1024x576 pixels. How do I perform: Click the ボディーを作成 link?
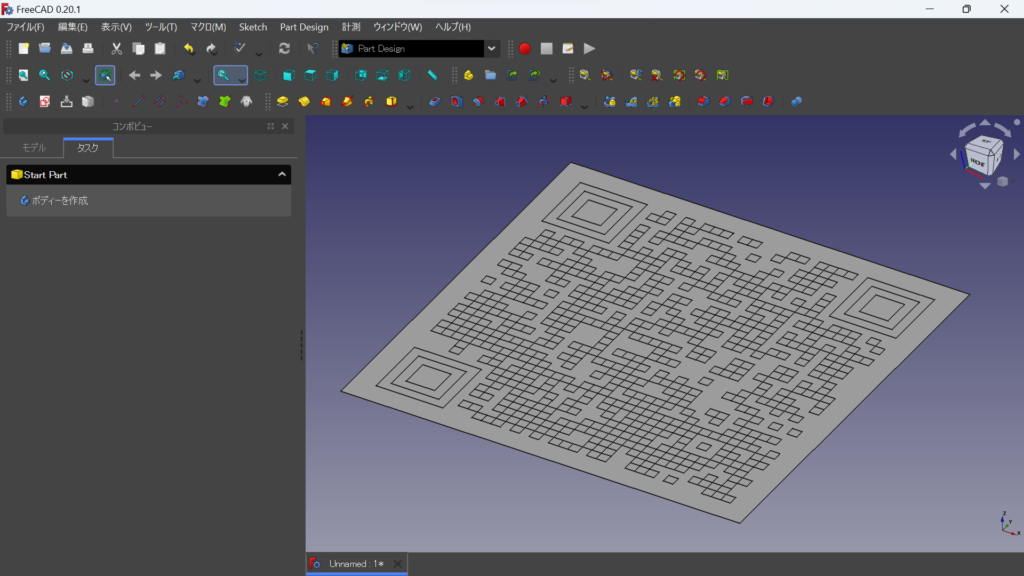pyautogui.click(x=59, y=200)
